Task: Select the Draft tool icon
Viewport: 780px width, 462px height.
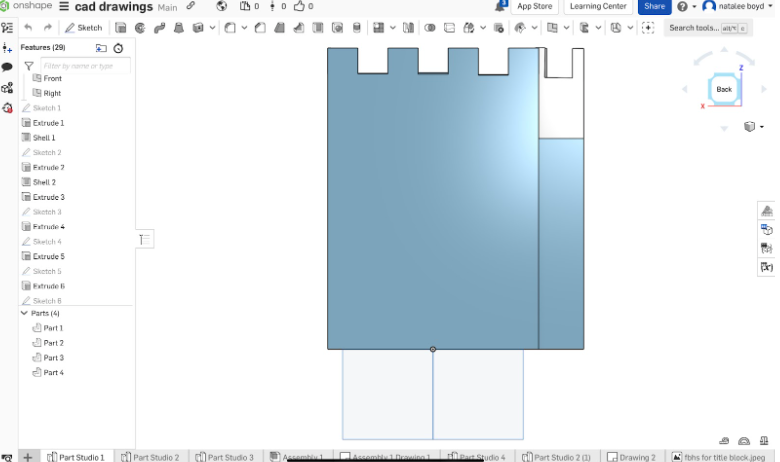Action: click(279, 28)
